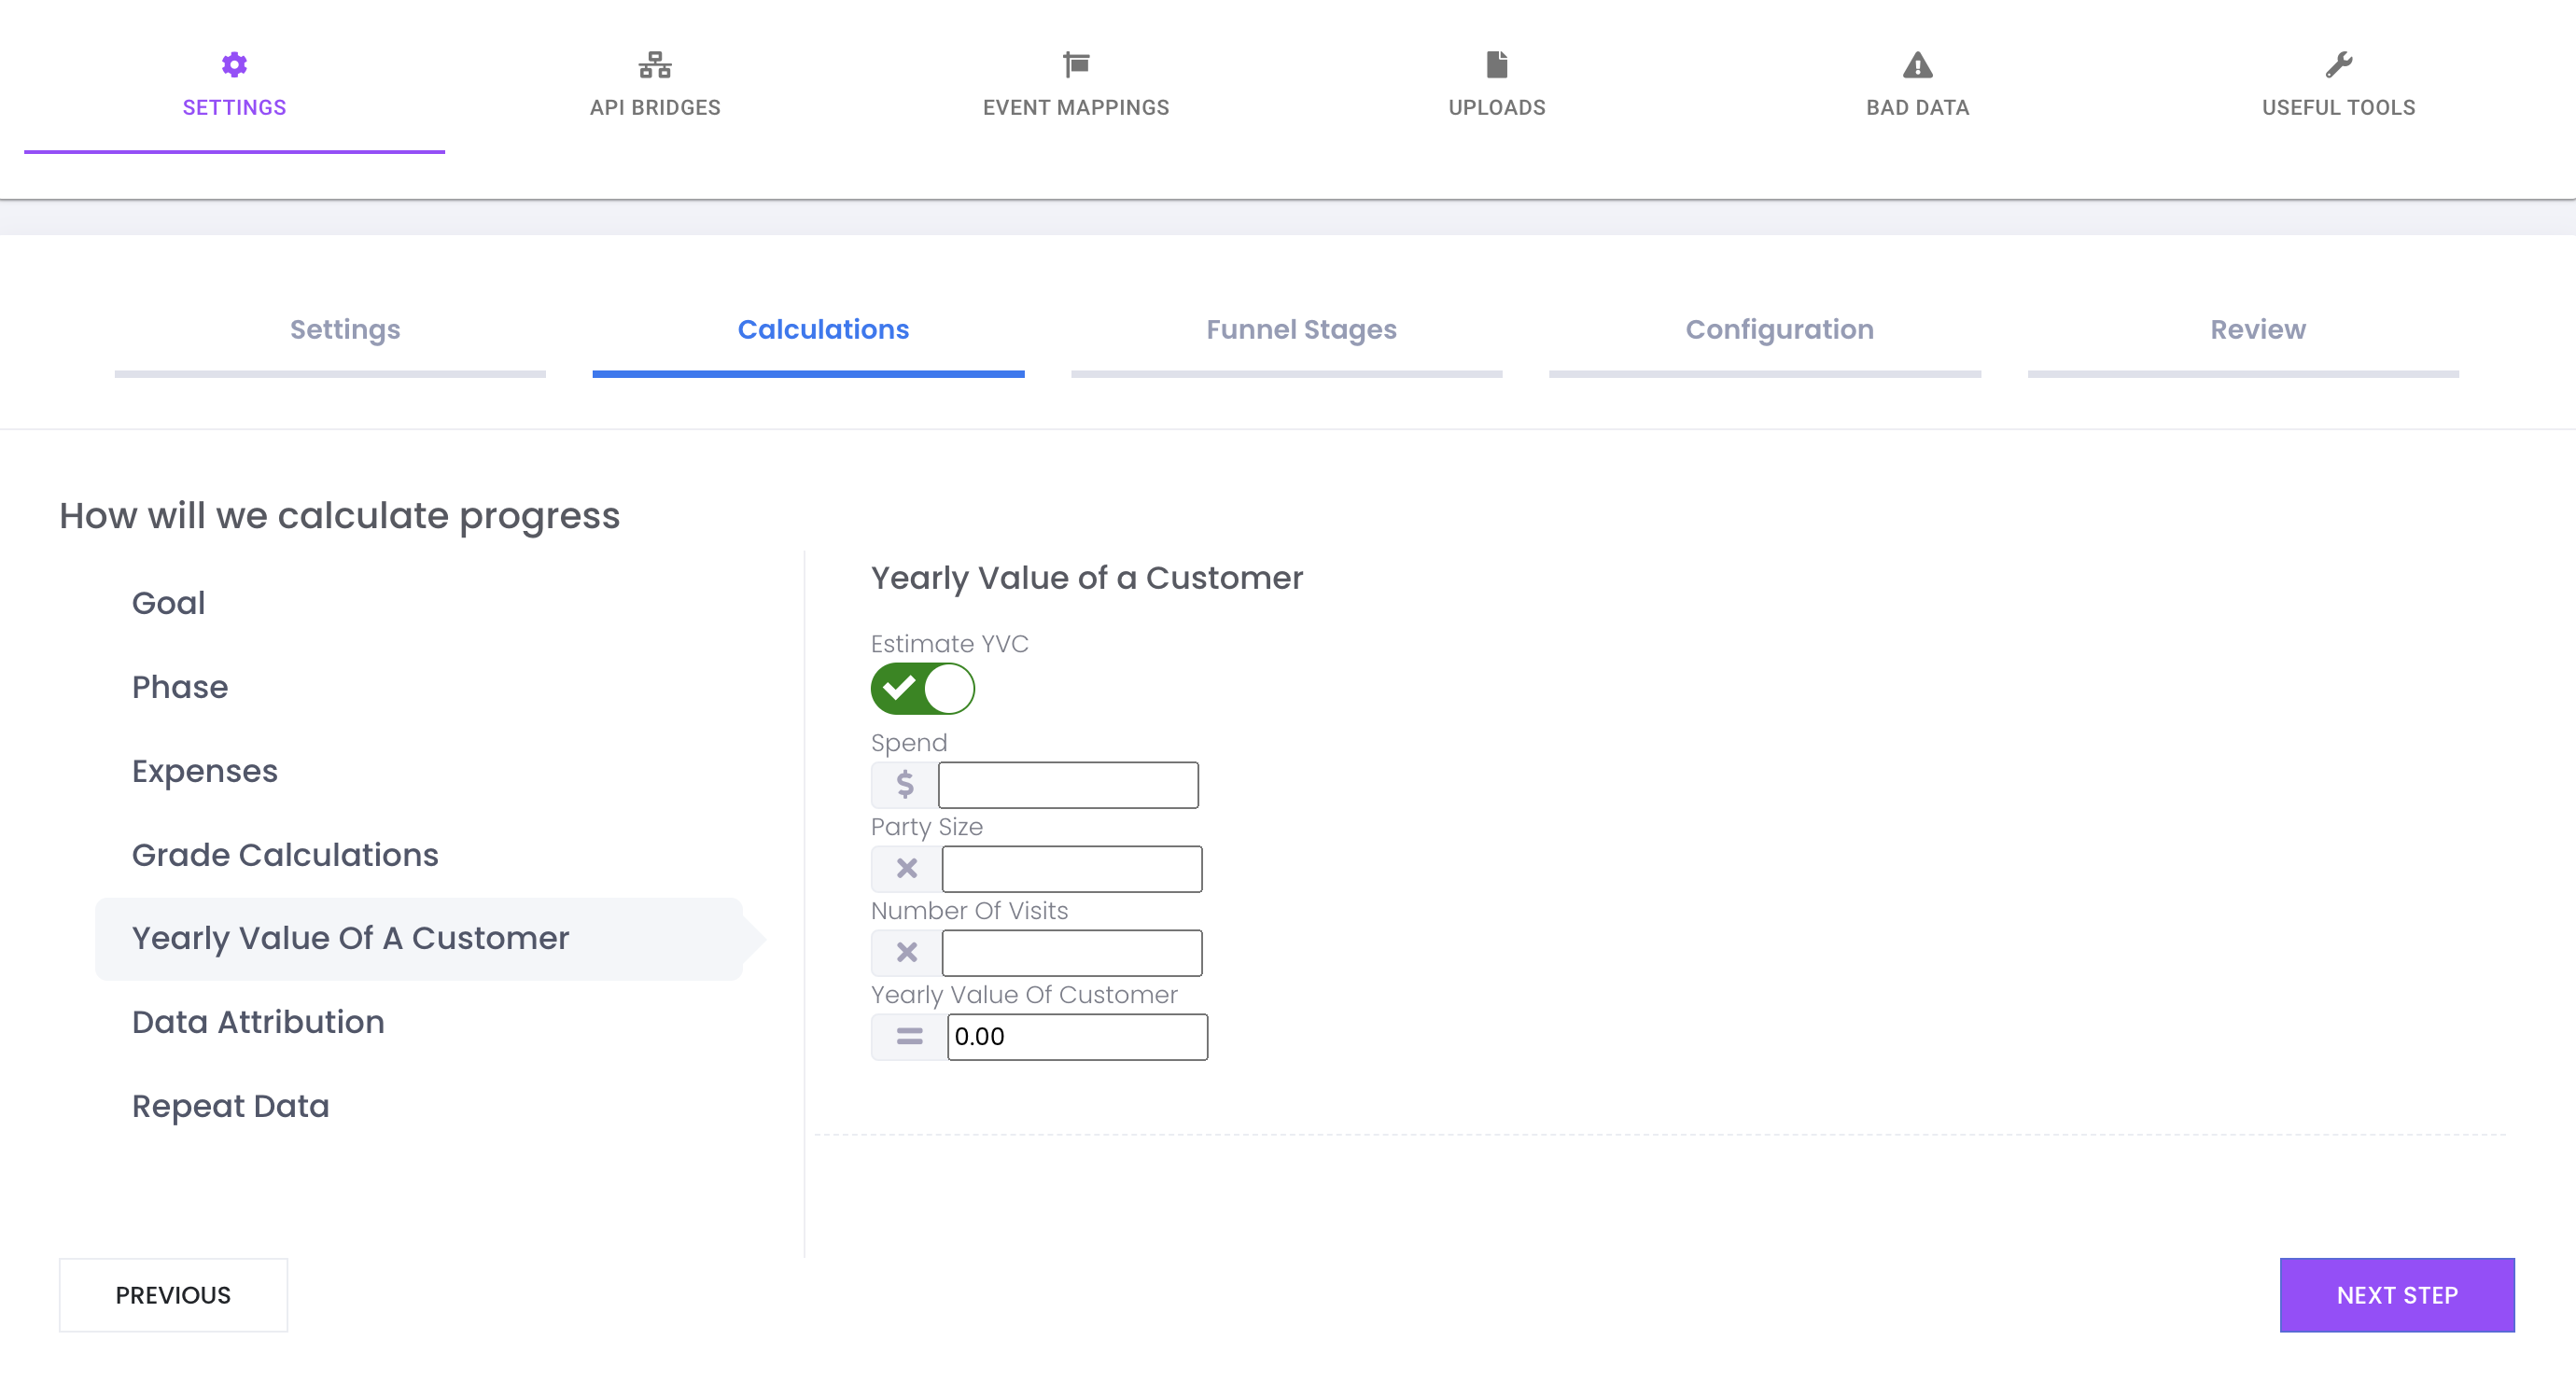
Task: Go to the Review step tab
Action: pyautogui.click(x=2257, y=329)
